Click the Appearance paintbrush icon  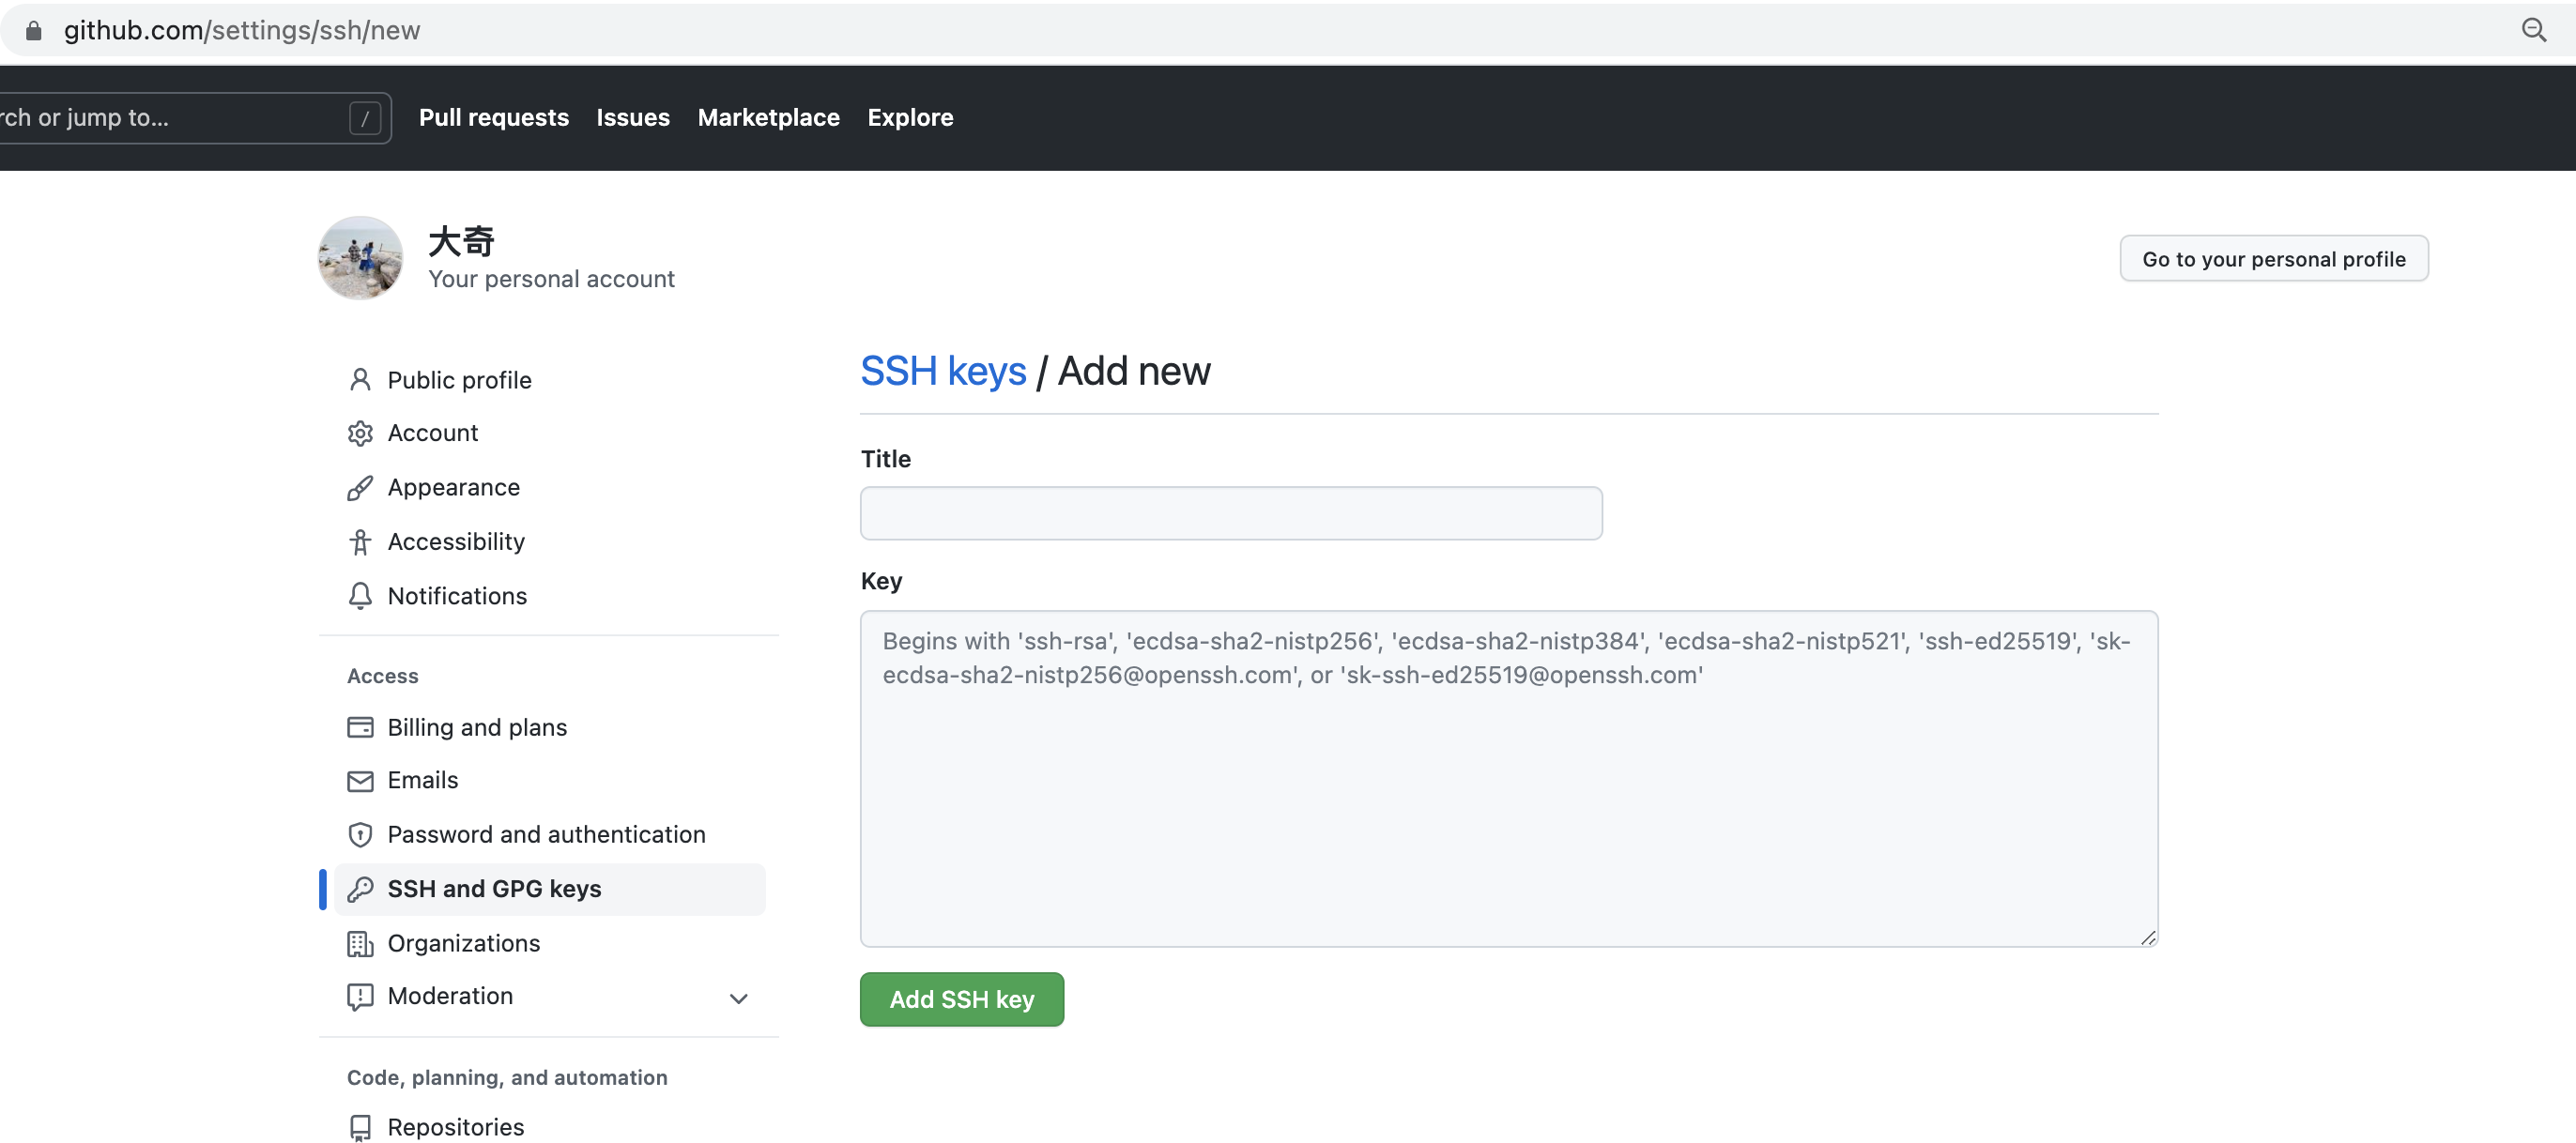[360, 487]
